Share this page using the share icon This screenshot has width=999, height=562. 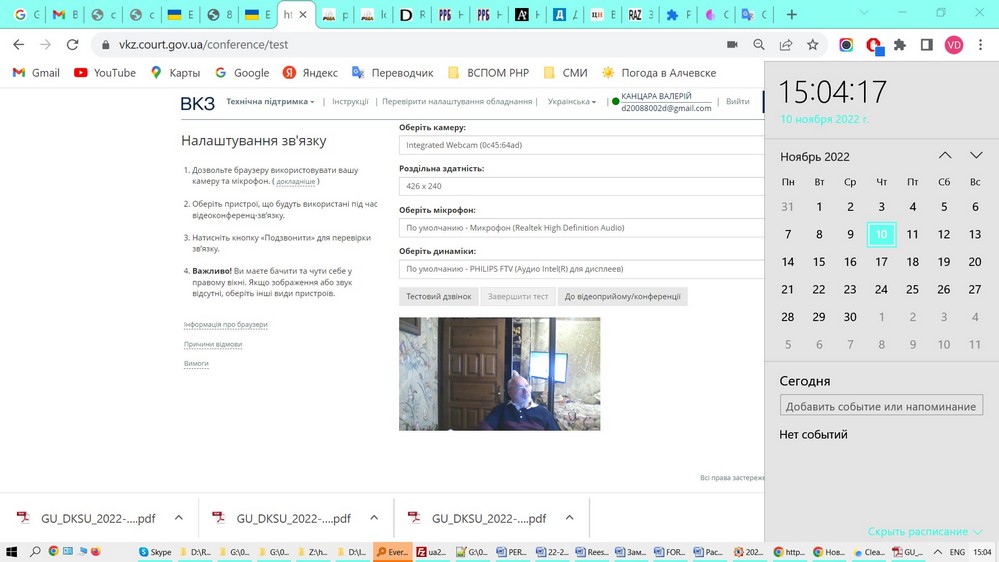[x=786, y=45]
